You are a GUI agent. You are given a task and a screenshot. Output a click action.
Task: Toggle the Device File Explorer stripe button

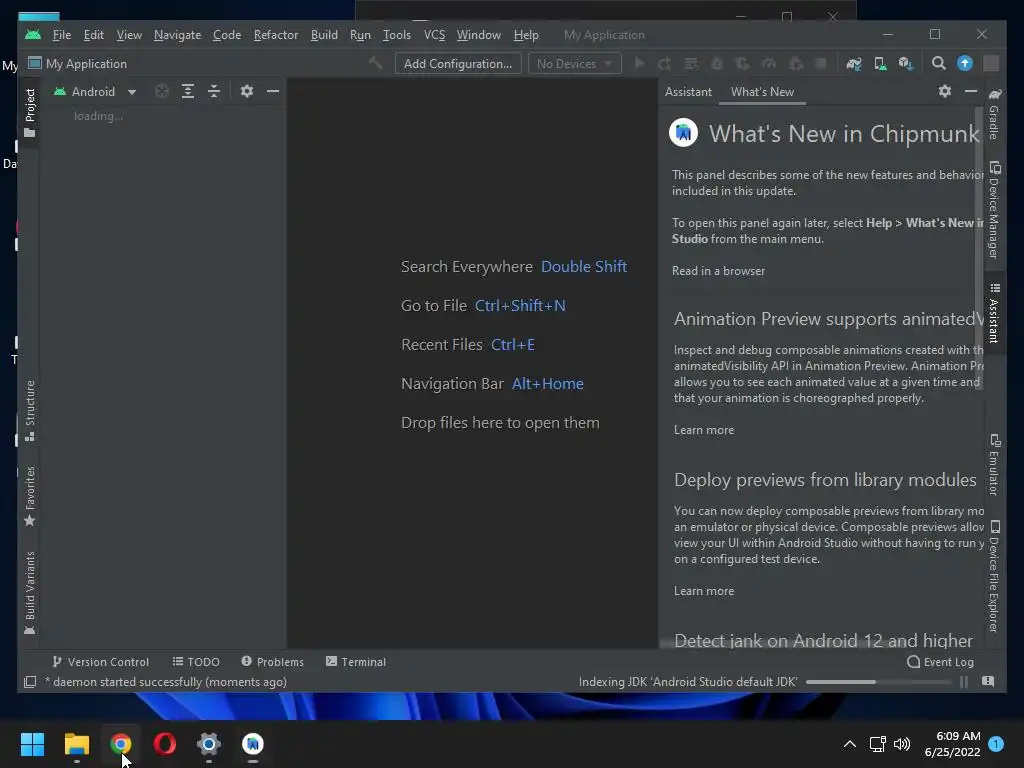pos(994,577)
